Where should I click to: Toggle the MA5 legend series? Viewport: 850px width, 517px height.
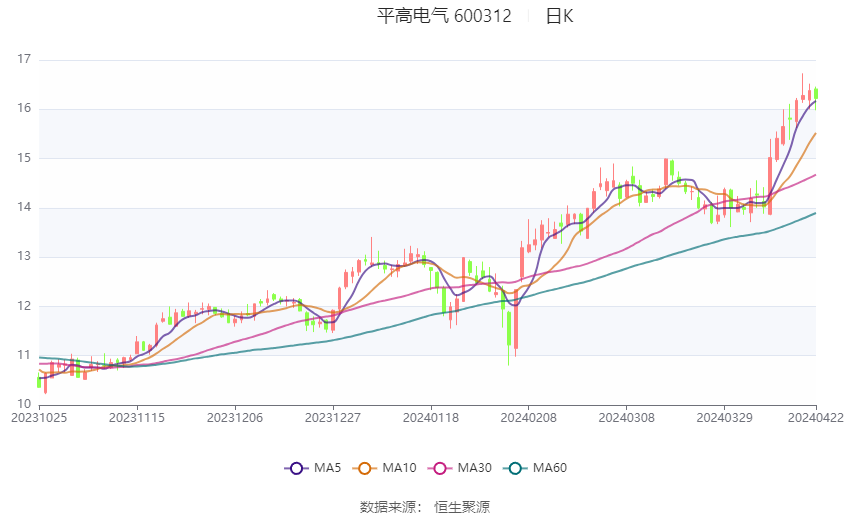tap(313, 468)
